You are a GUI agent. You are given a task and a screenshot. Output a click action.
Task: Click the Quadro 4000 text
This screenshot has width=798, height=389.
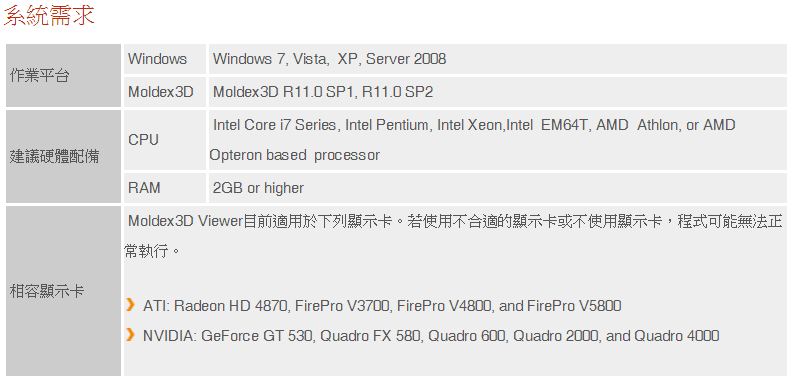pyautogui.click(x=676, y=336)
